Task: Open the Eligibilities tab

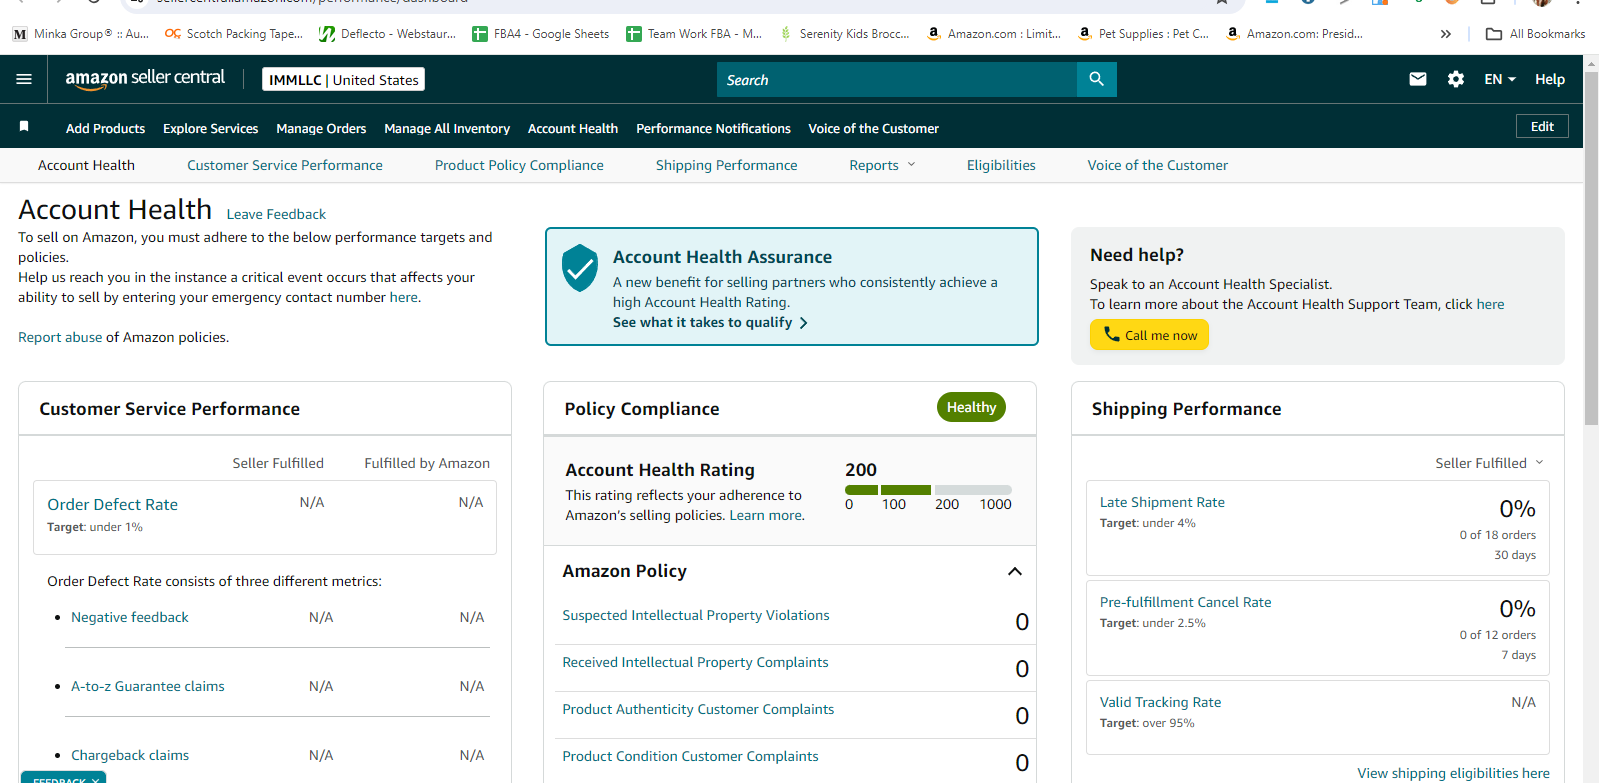Action: (1001, 165)
